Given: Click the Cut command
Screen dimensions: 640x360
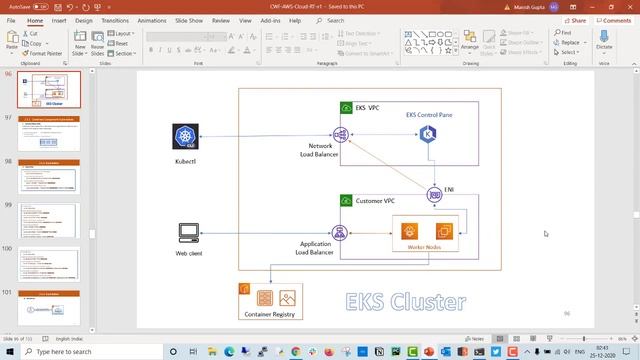Looking at the screenshot, I should click(30, 33).
